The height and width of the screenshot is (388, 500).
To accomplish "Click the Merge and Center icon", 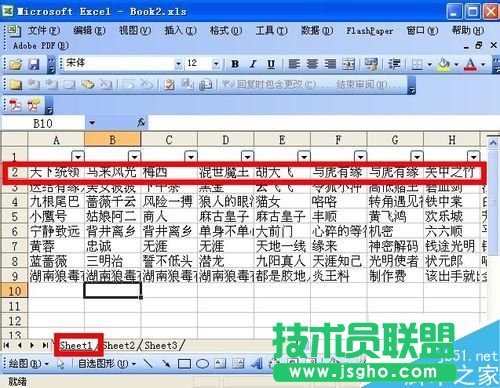I will point(348,64).
